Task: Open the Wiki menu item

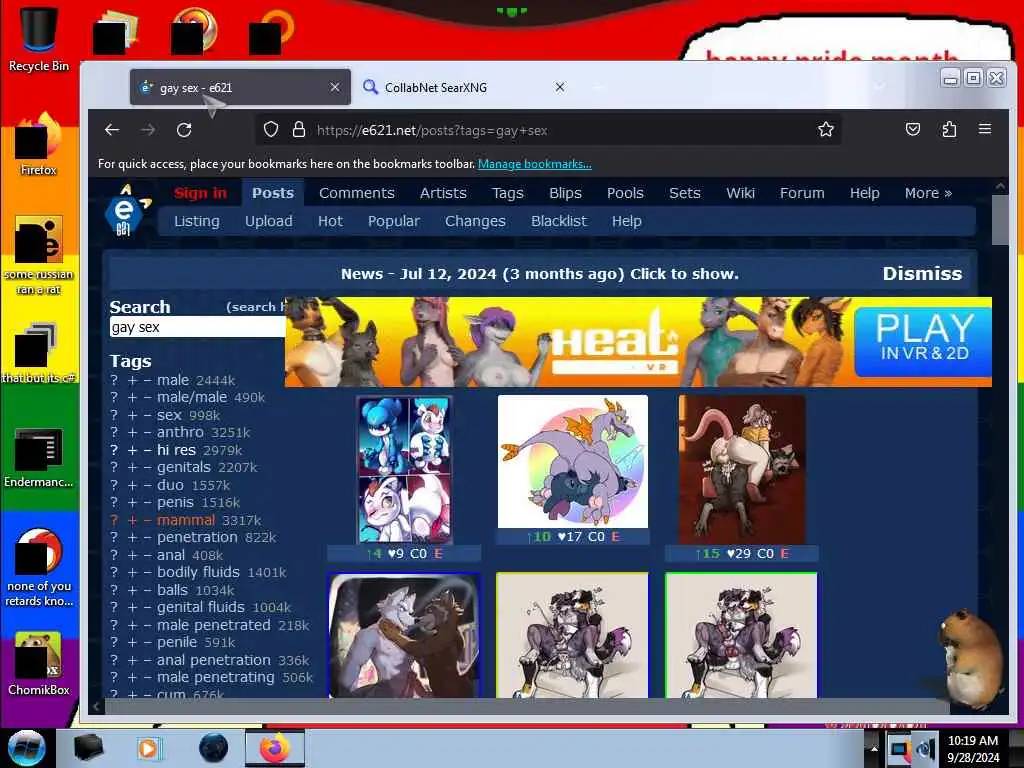Action: coord(740,193)
